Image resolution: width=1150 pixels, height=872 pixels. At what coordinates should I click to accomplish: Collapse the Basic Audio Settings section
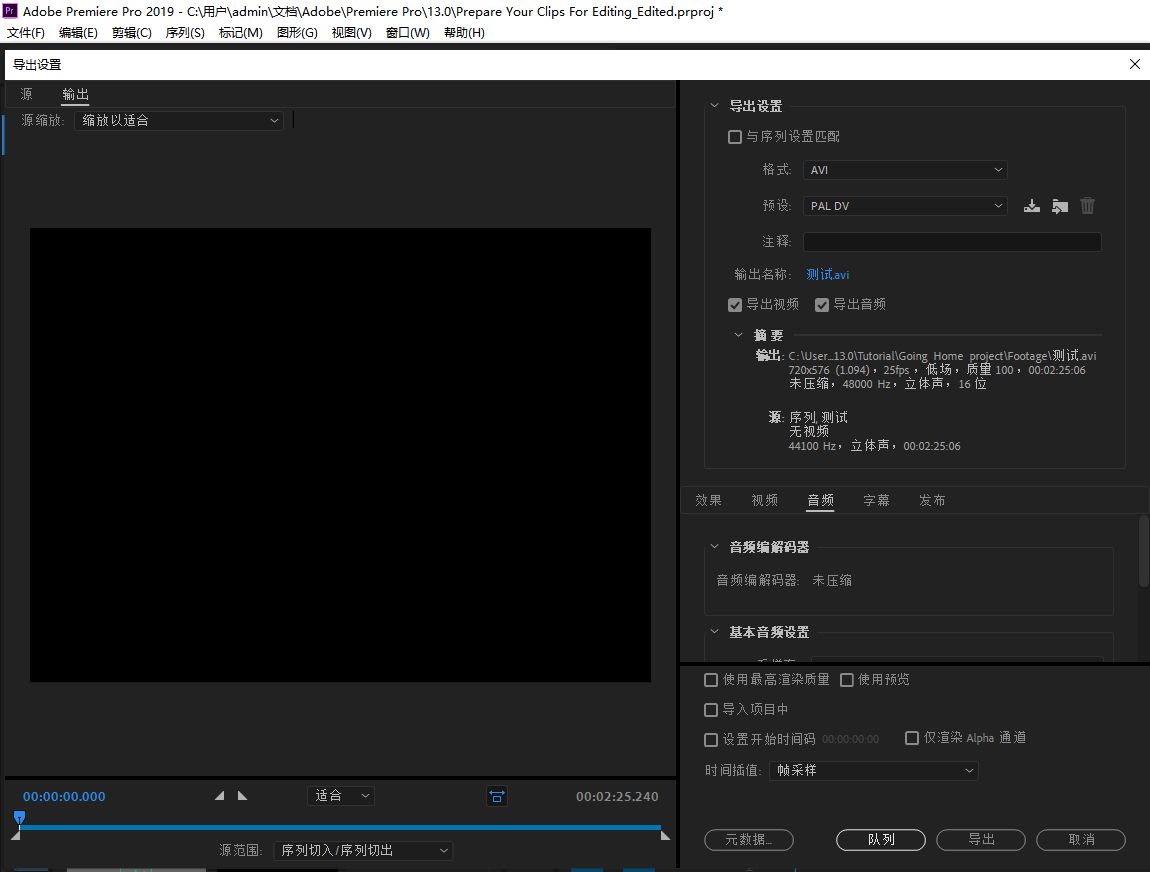(x=714, y=631)
